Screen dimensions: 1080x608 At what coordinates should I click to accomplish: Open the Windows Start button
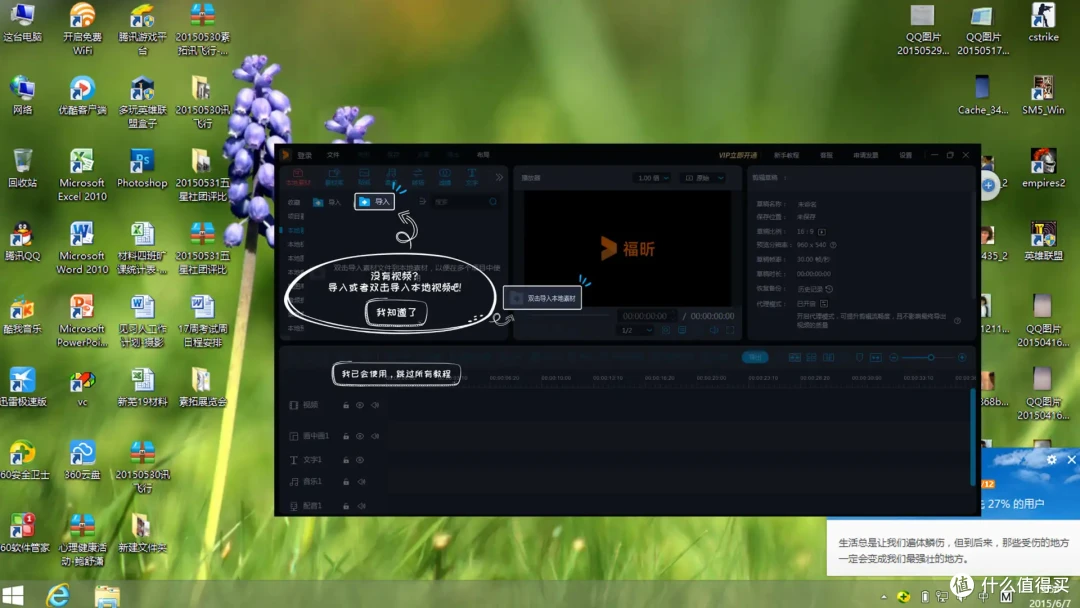click(13, 595)
